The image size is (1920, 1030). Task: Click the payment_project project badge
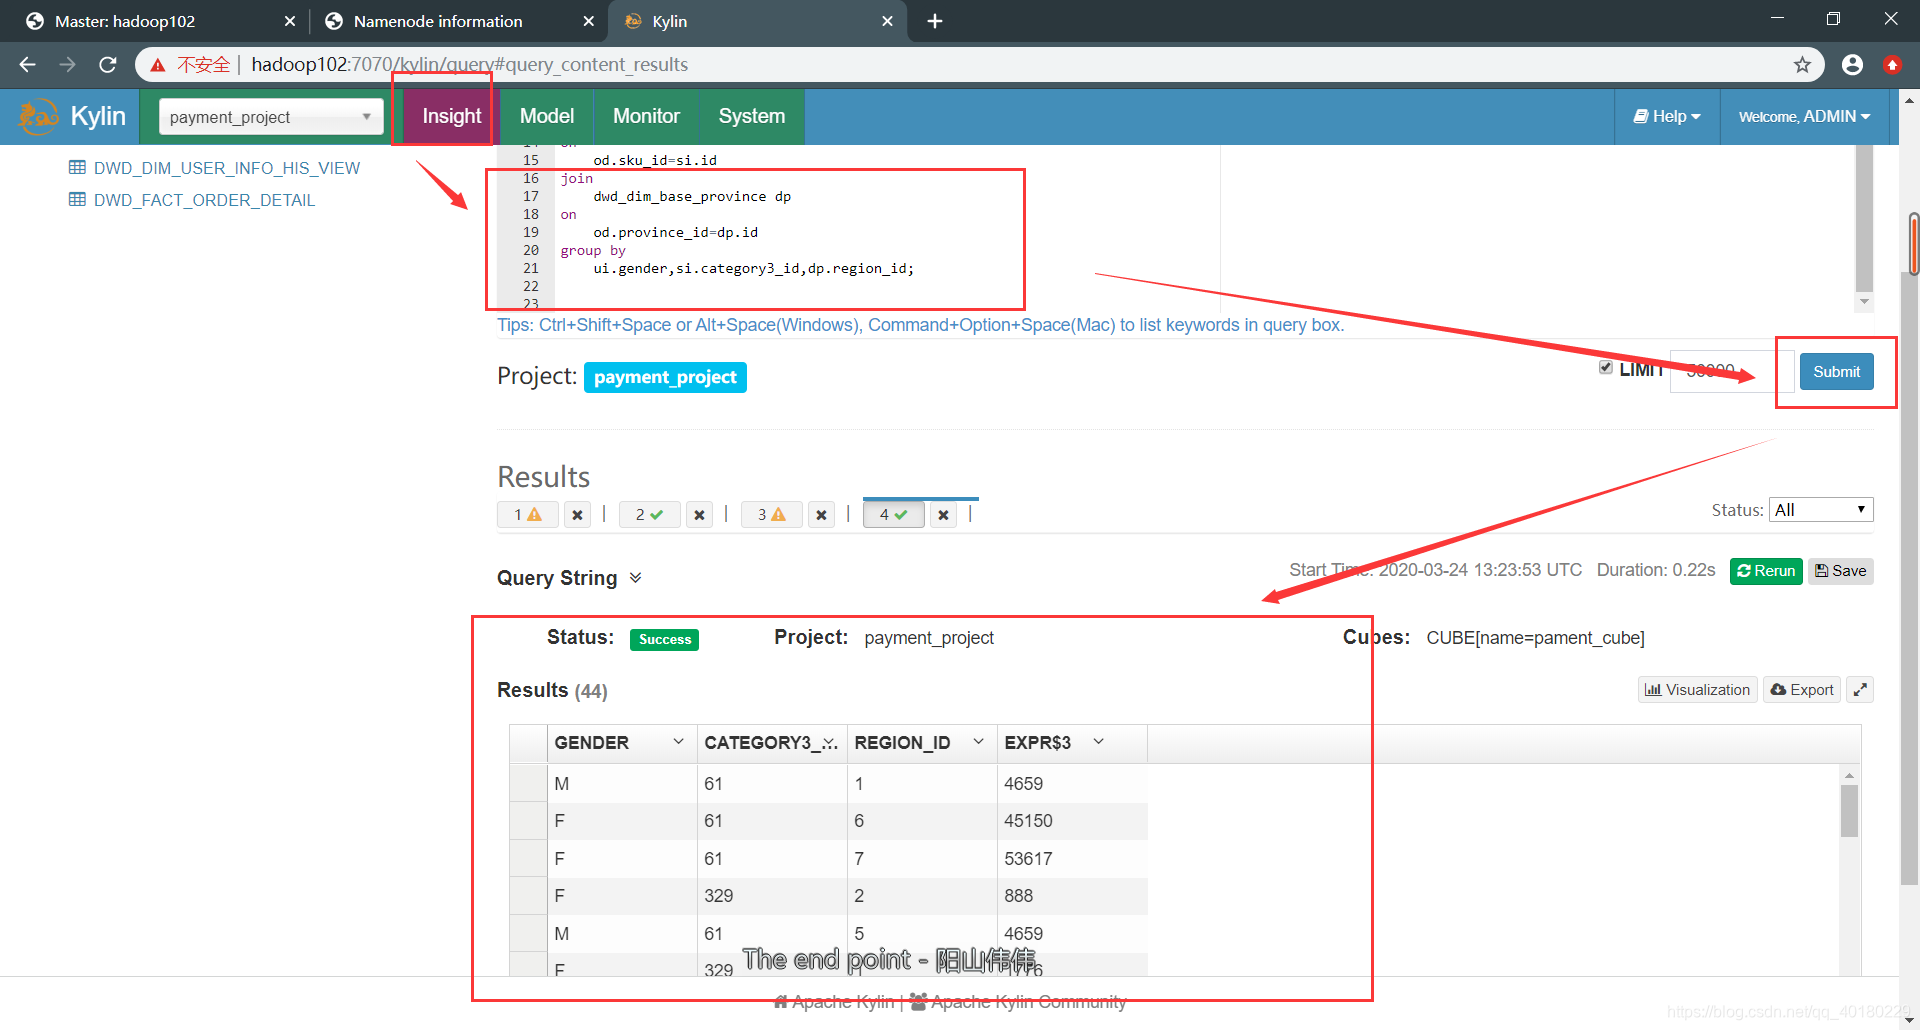pos(665,377)
